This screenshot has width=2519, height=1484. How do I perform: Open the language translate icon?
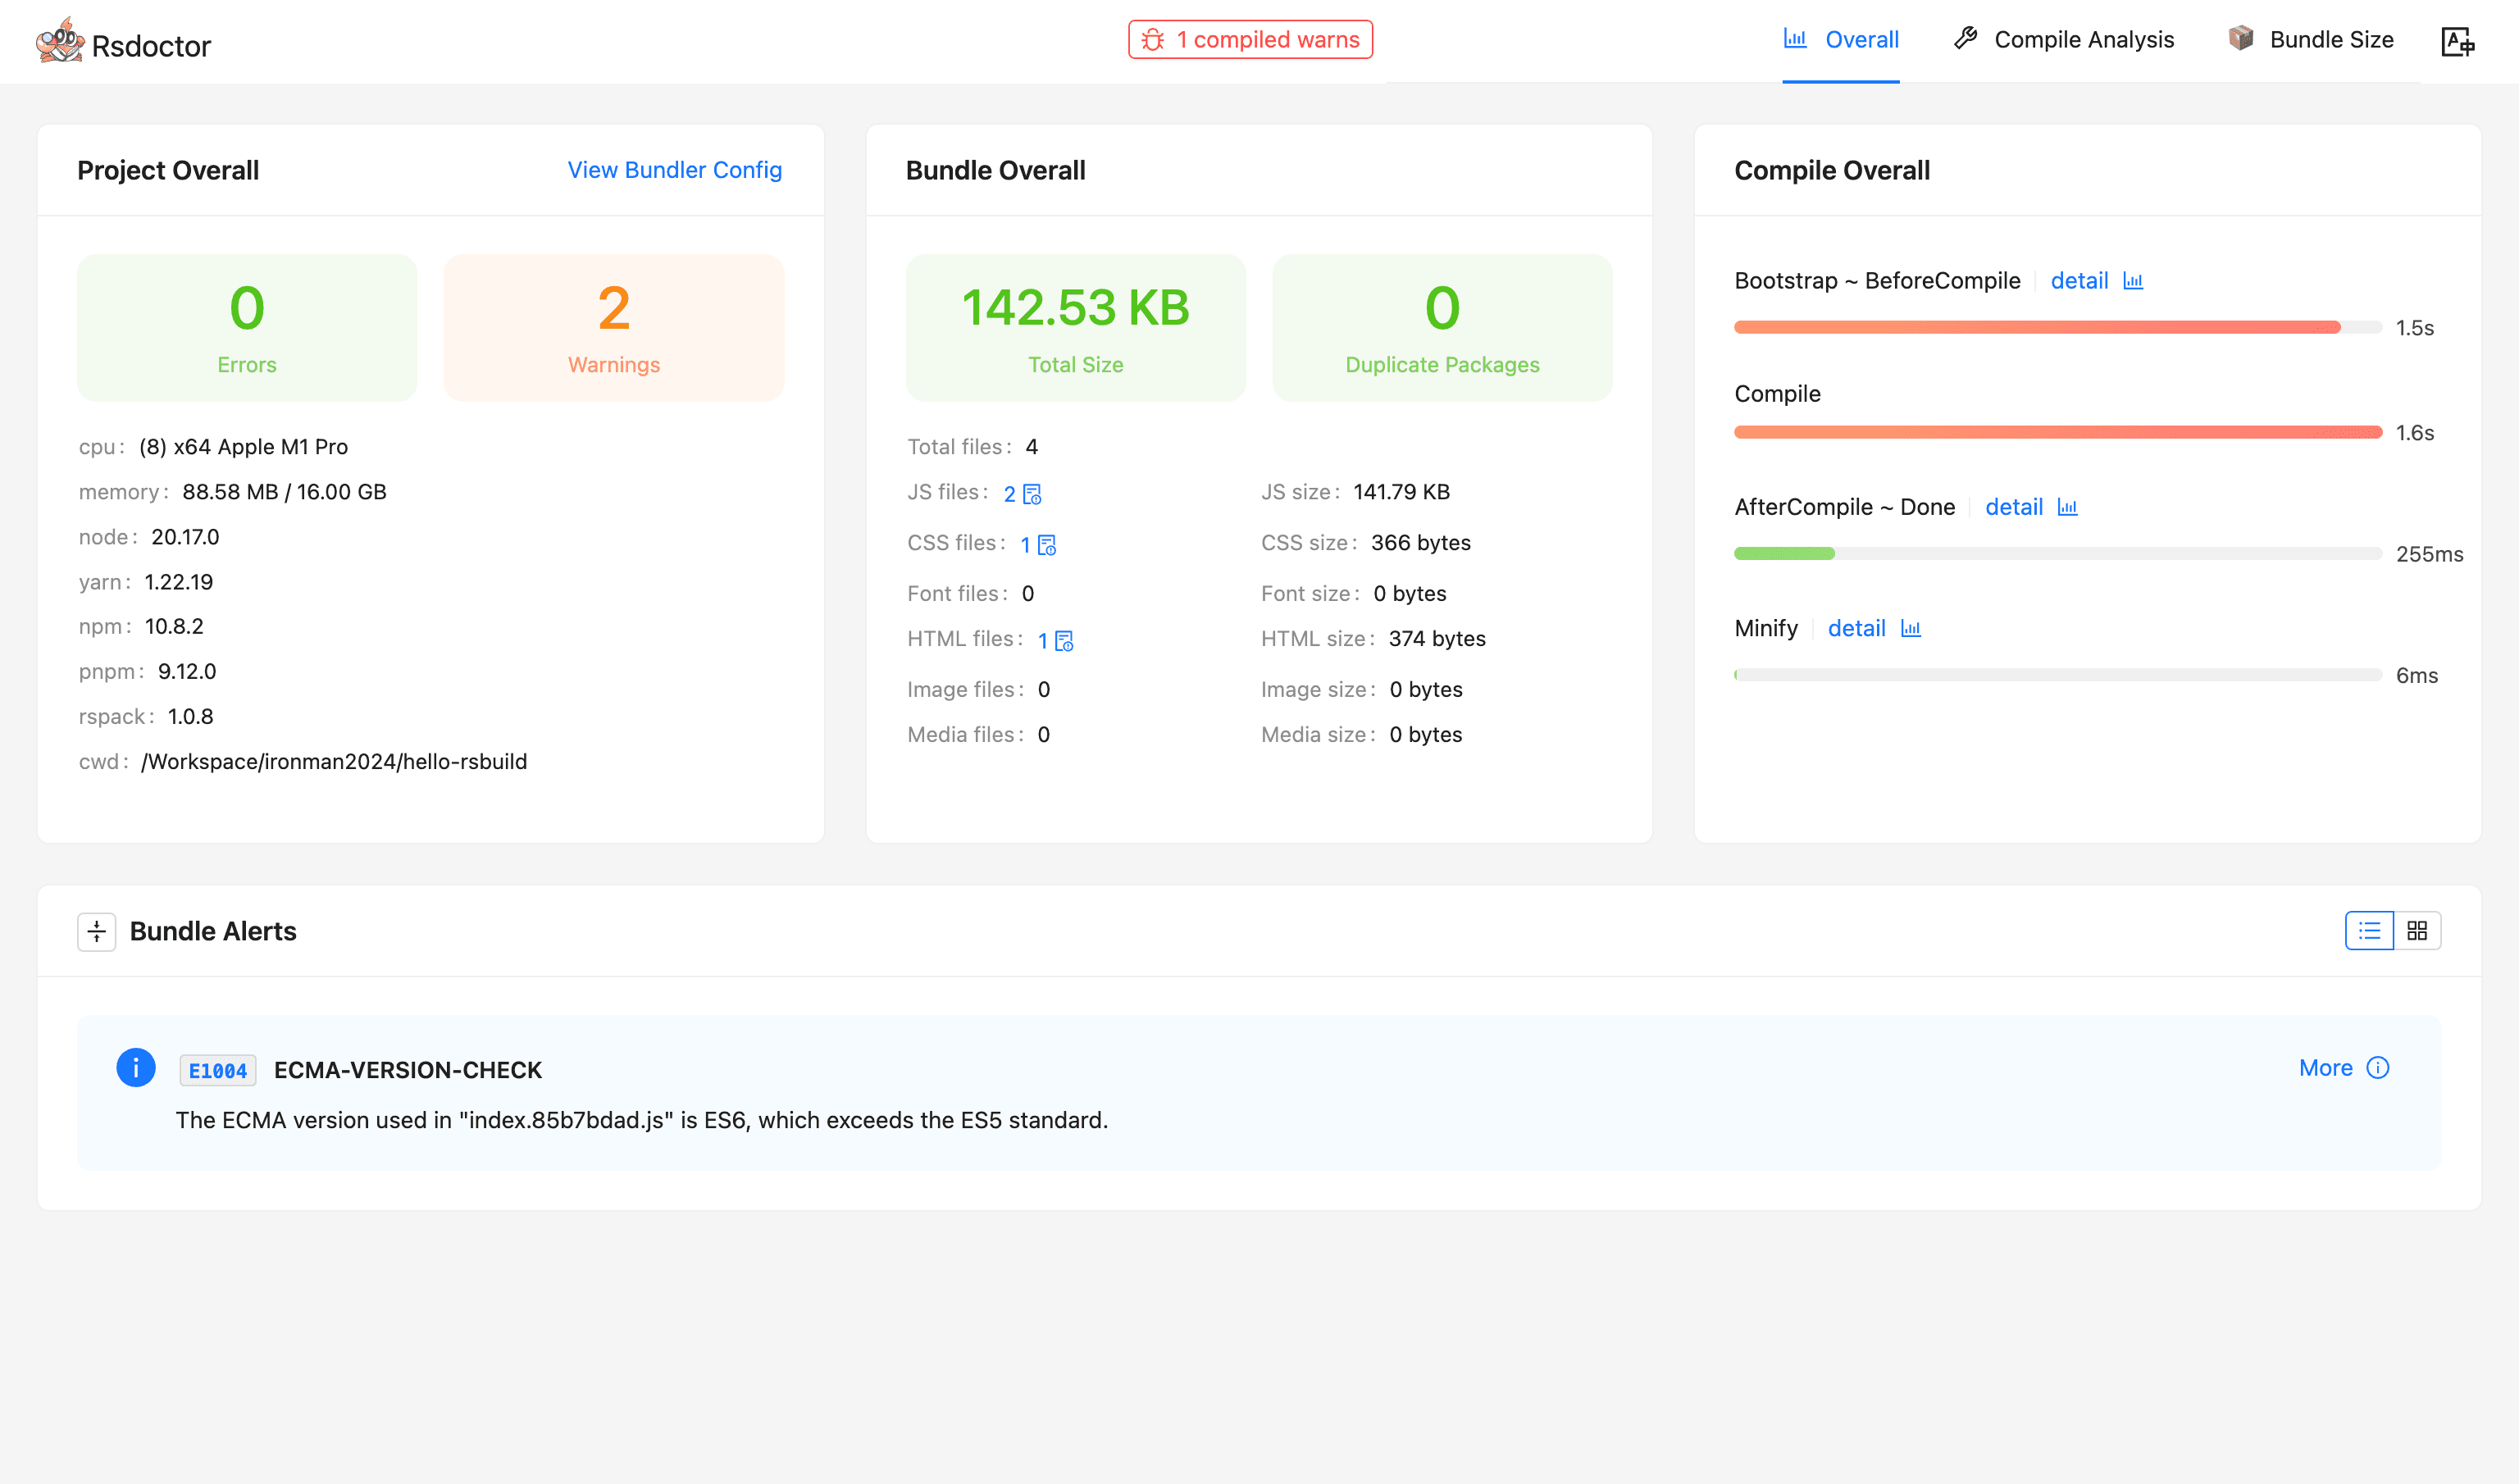(2457, 42)
